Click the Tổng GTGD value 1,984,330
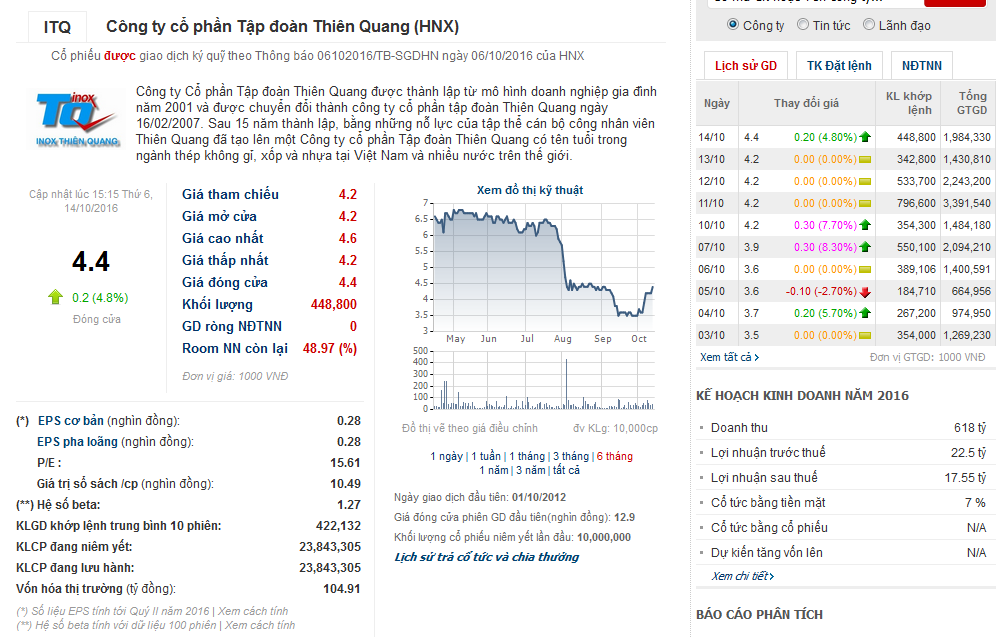This screenshot has height=637, width=1007. click(967, 137)
